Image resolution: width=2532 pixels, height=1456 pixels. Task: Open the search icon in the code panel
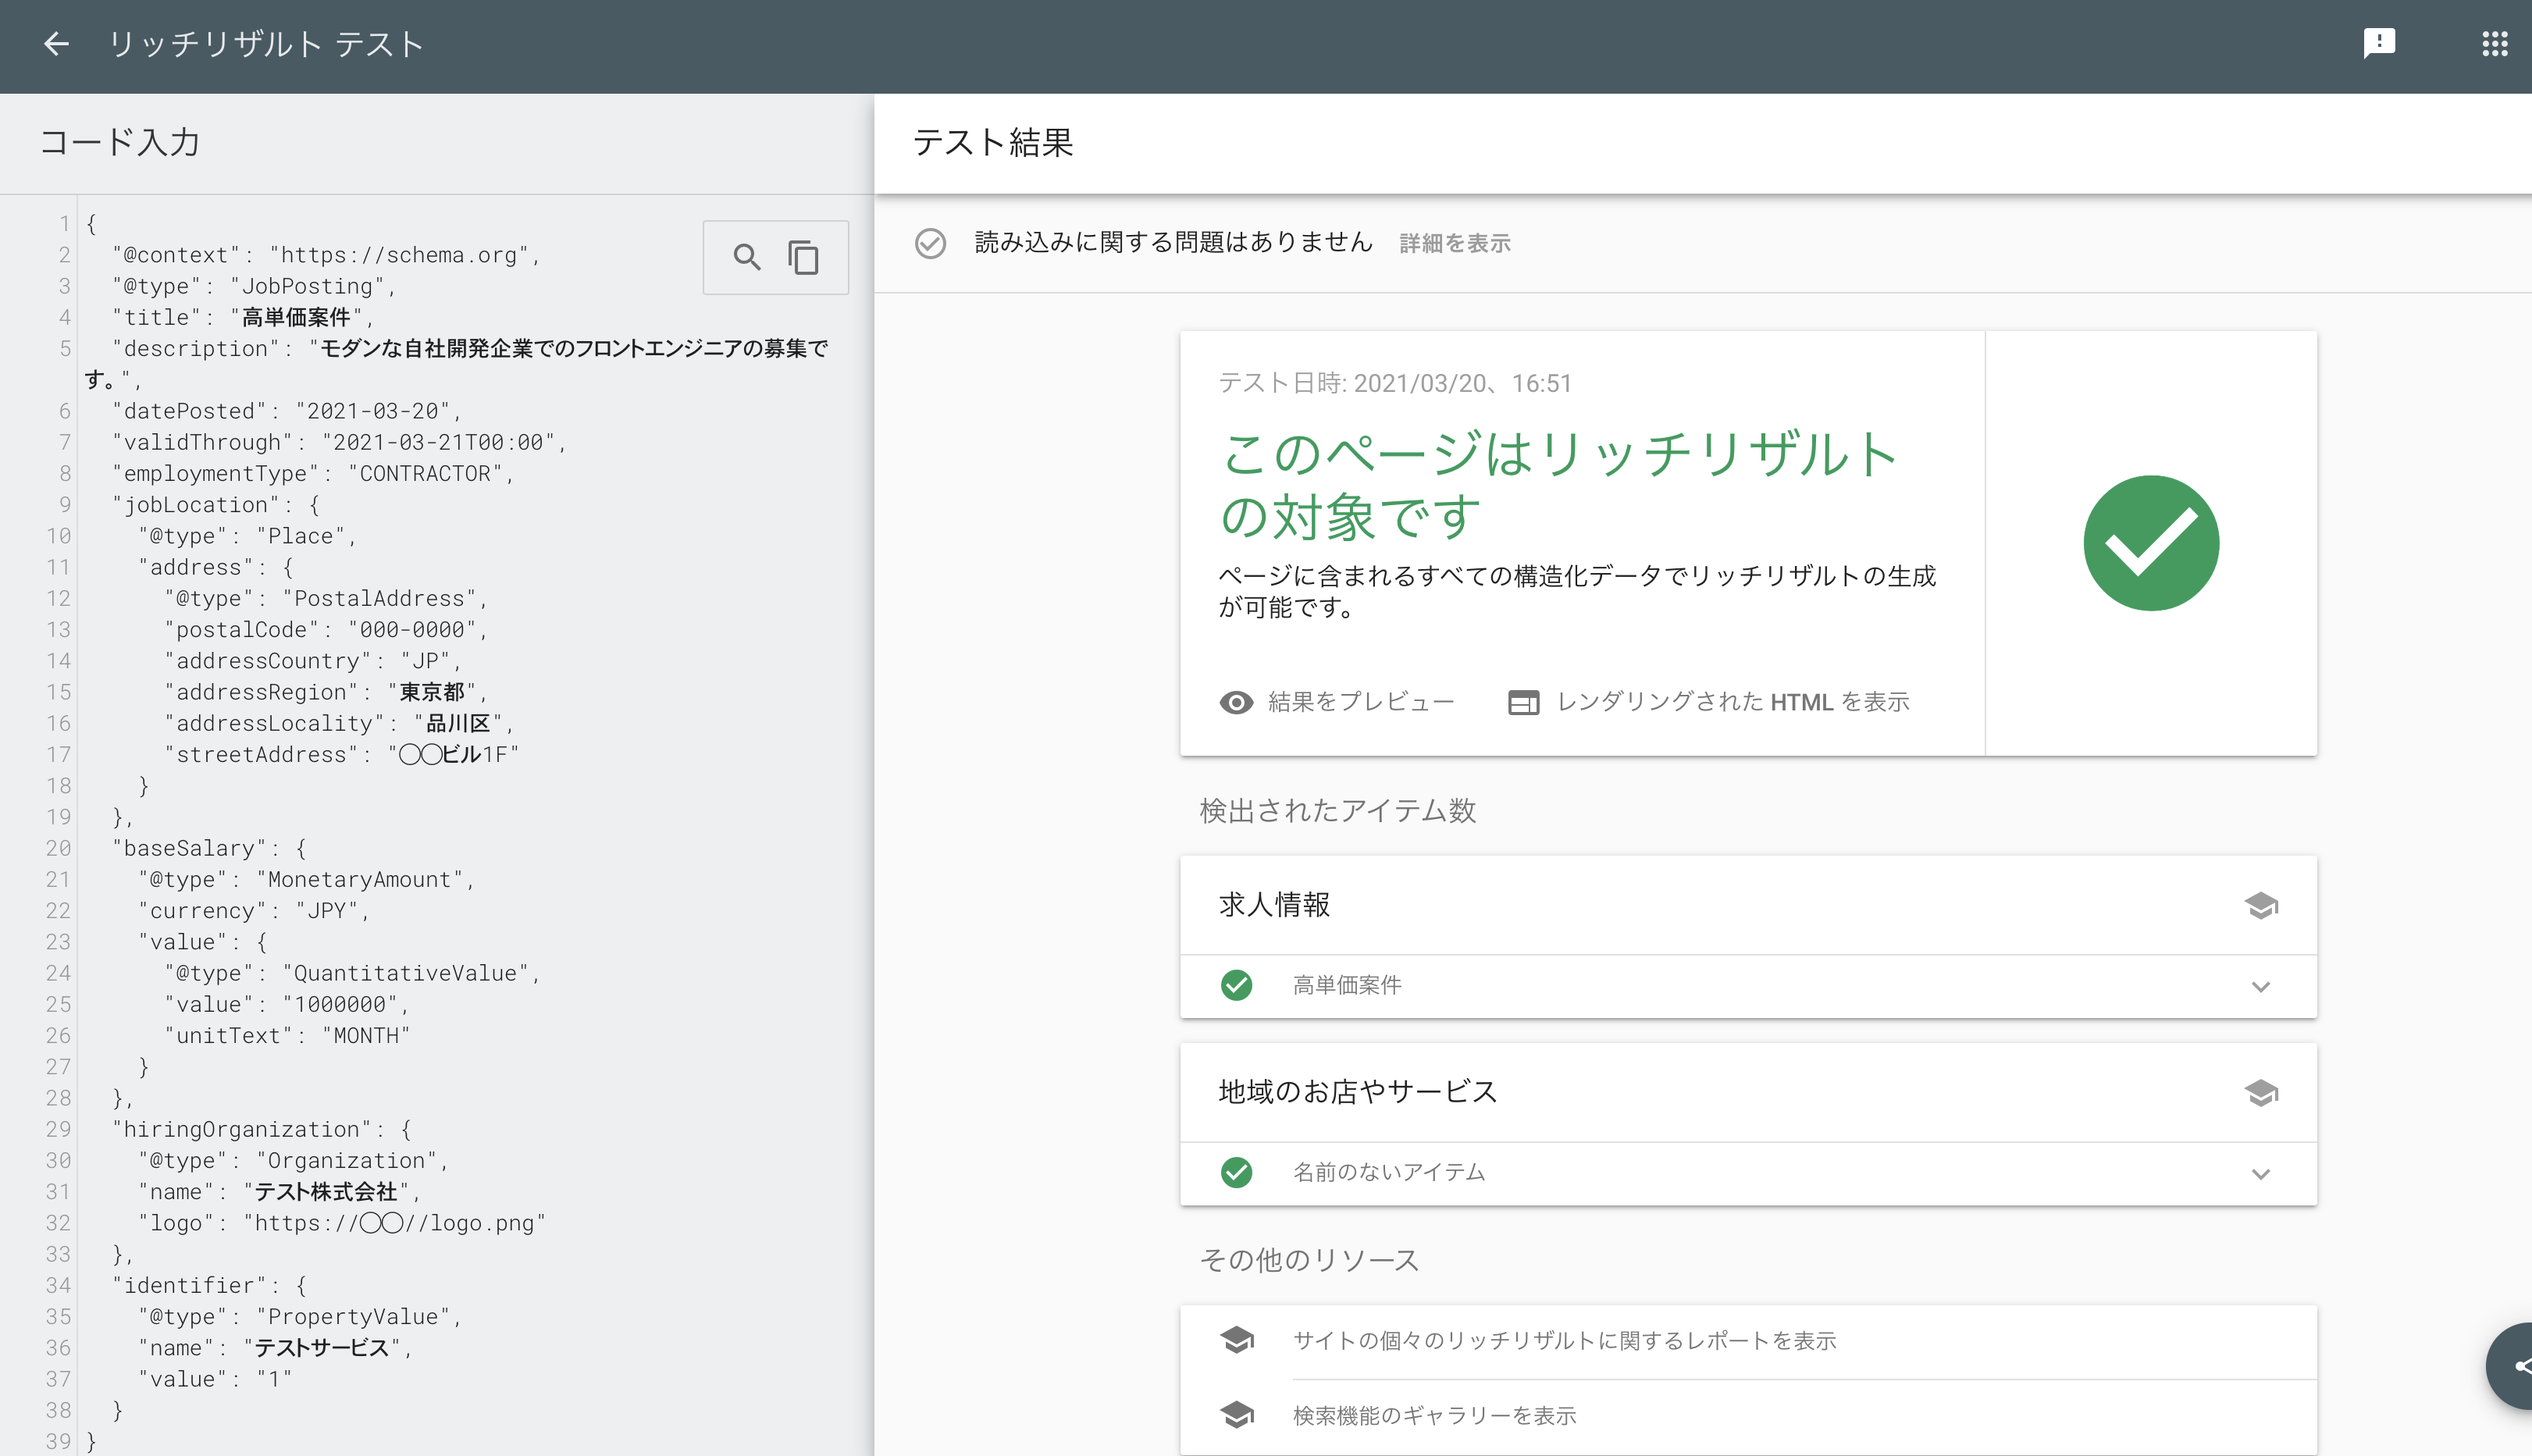(x=746, y=258)
